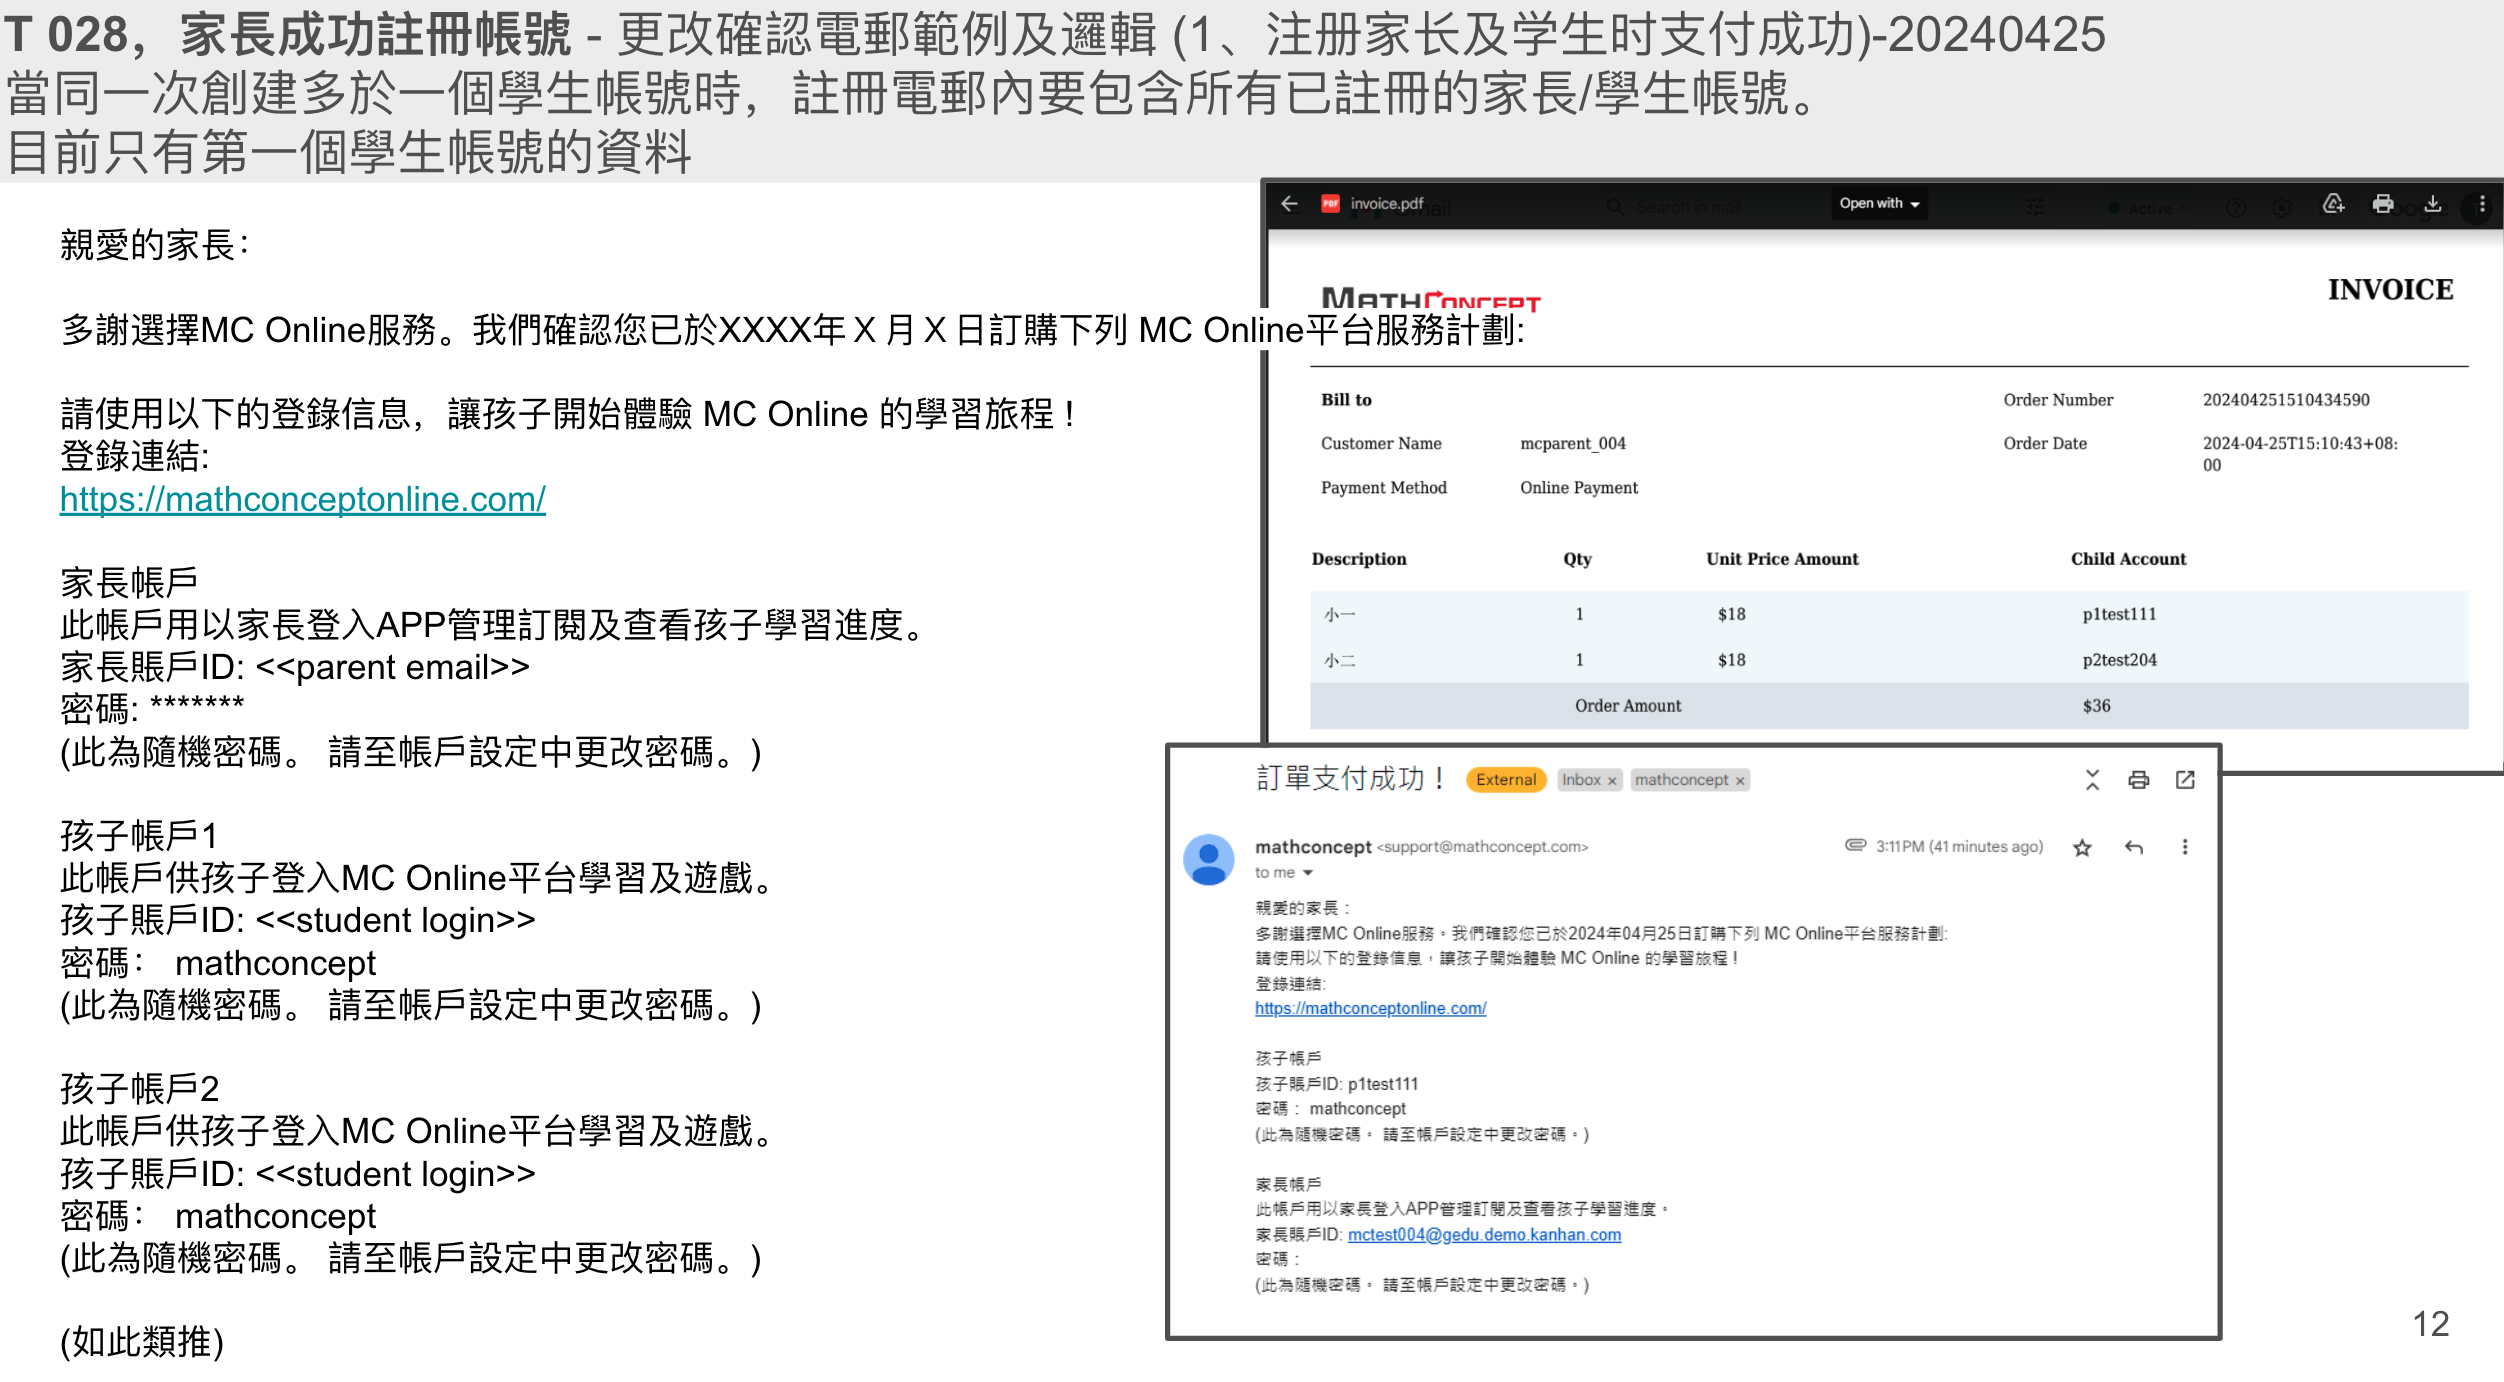Expand the Open with dropdown
The height and width of the screenshot is (1382, 2504).
(x=1879, y=204)
